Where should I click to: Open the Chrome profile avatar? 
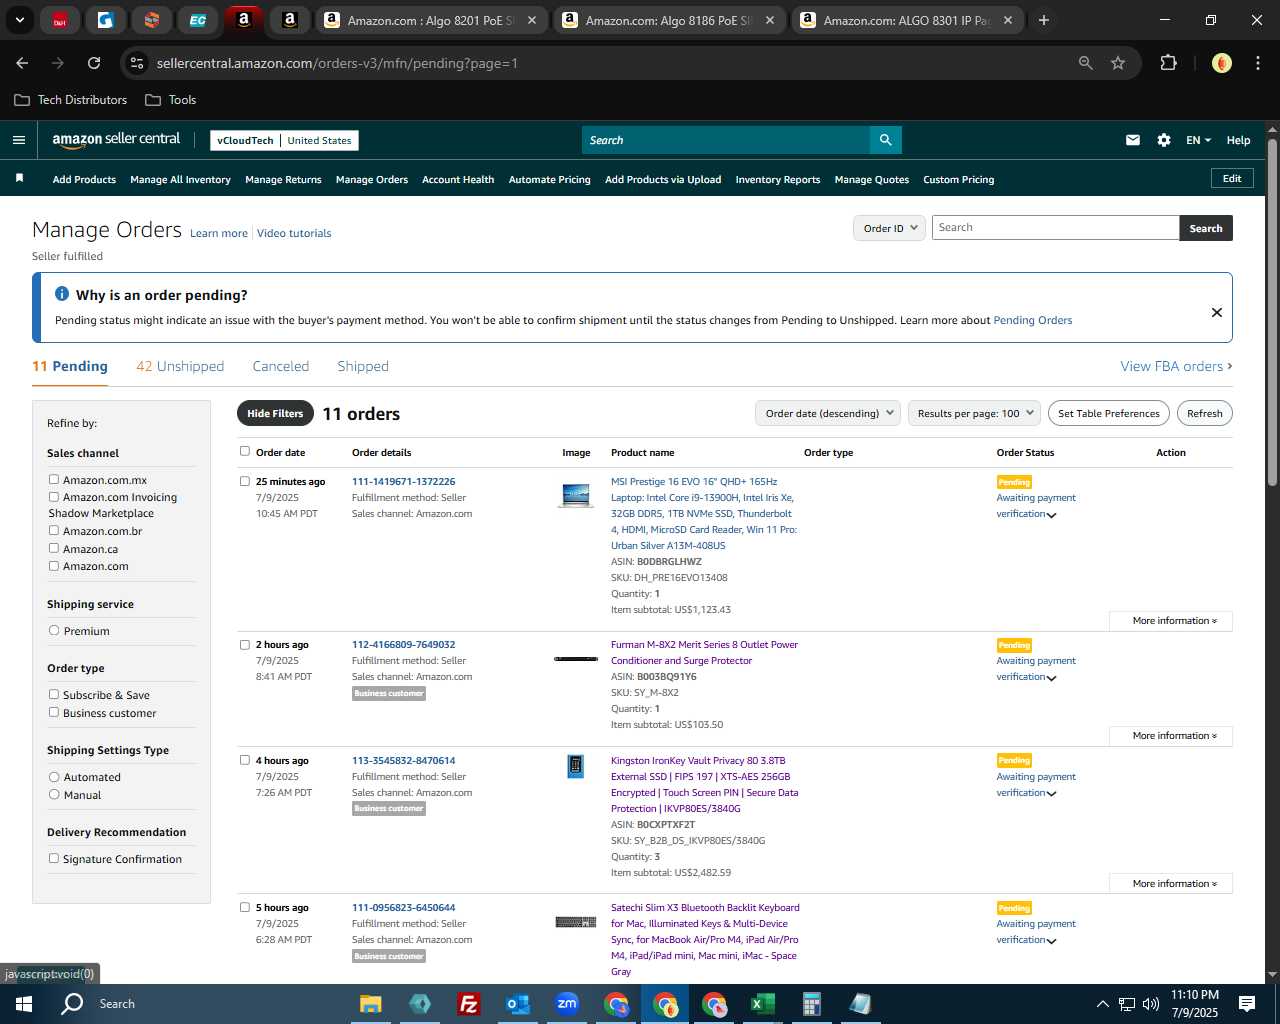pyautogui.click(x=1221, y=63)
